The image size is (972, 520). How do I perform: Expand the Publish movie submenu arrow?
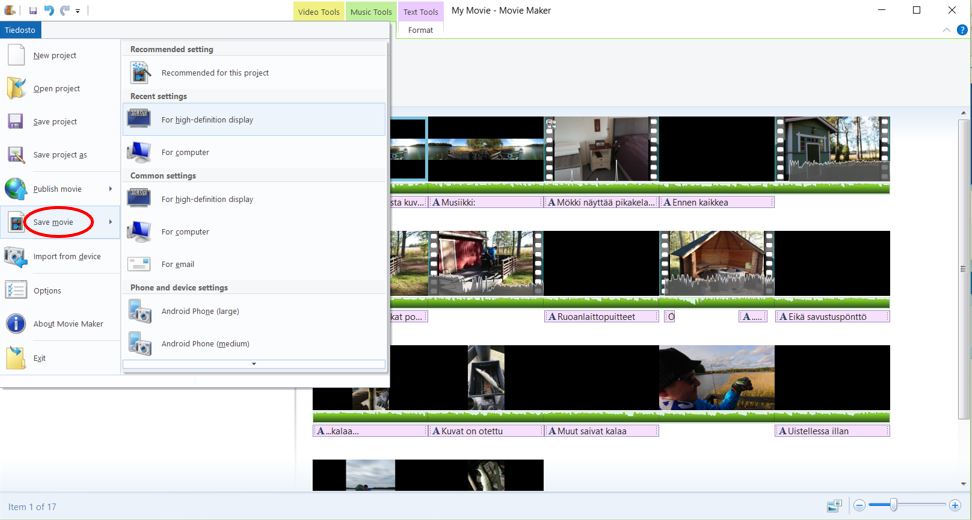110,189
